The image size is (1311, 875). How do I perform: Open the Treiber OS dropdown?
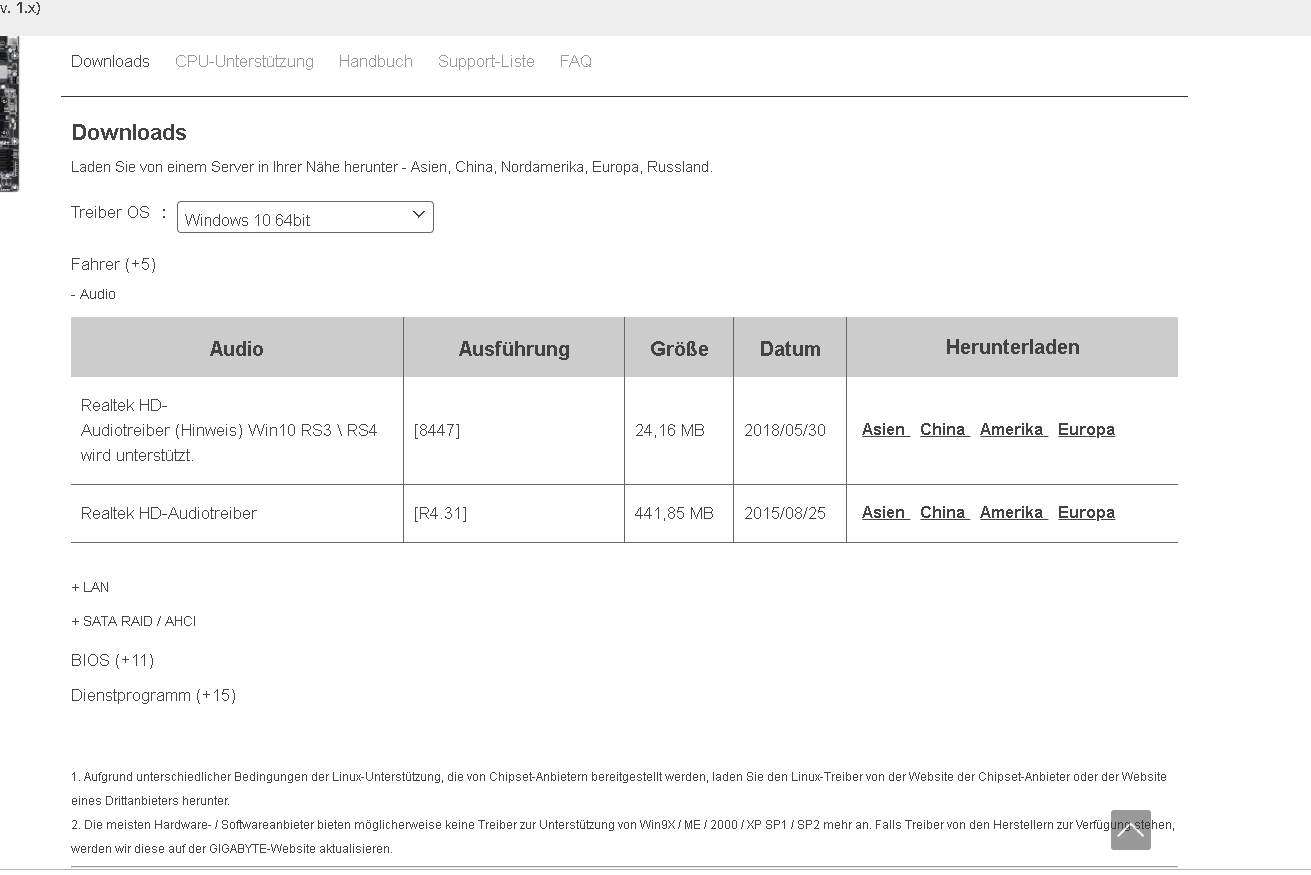point(305,217)
